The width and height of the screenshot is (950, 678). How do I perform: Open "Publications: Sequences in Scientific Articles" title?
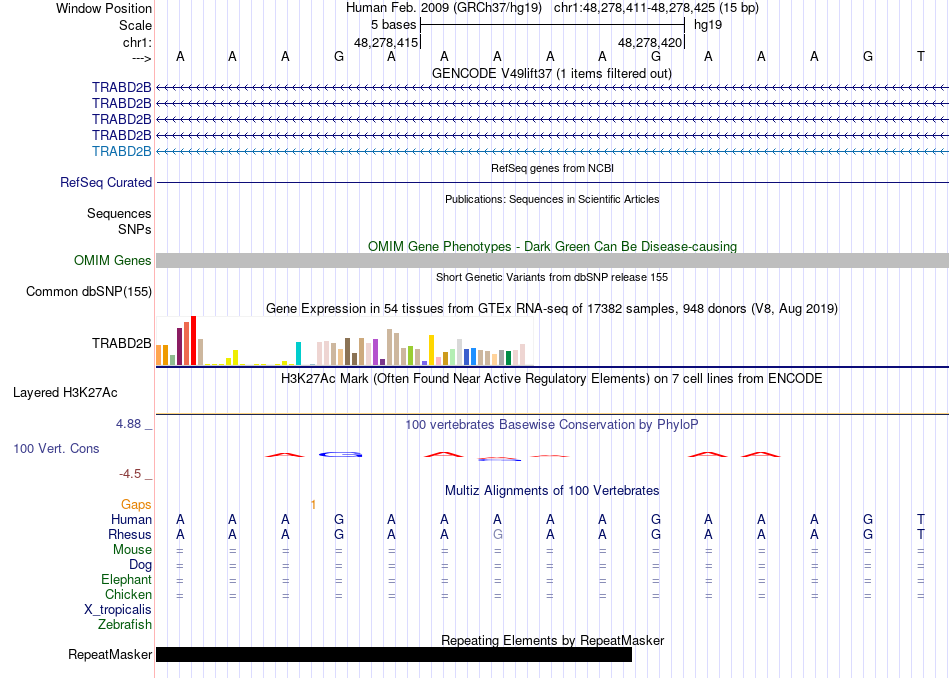[x=552, y=199]
